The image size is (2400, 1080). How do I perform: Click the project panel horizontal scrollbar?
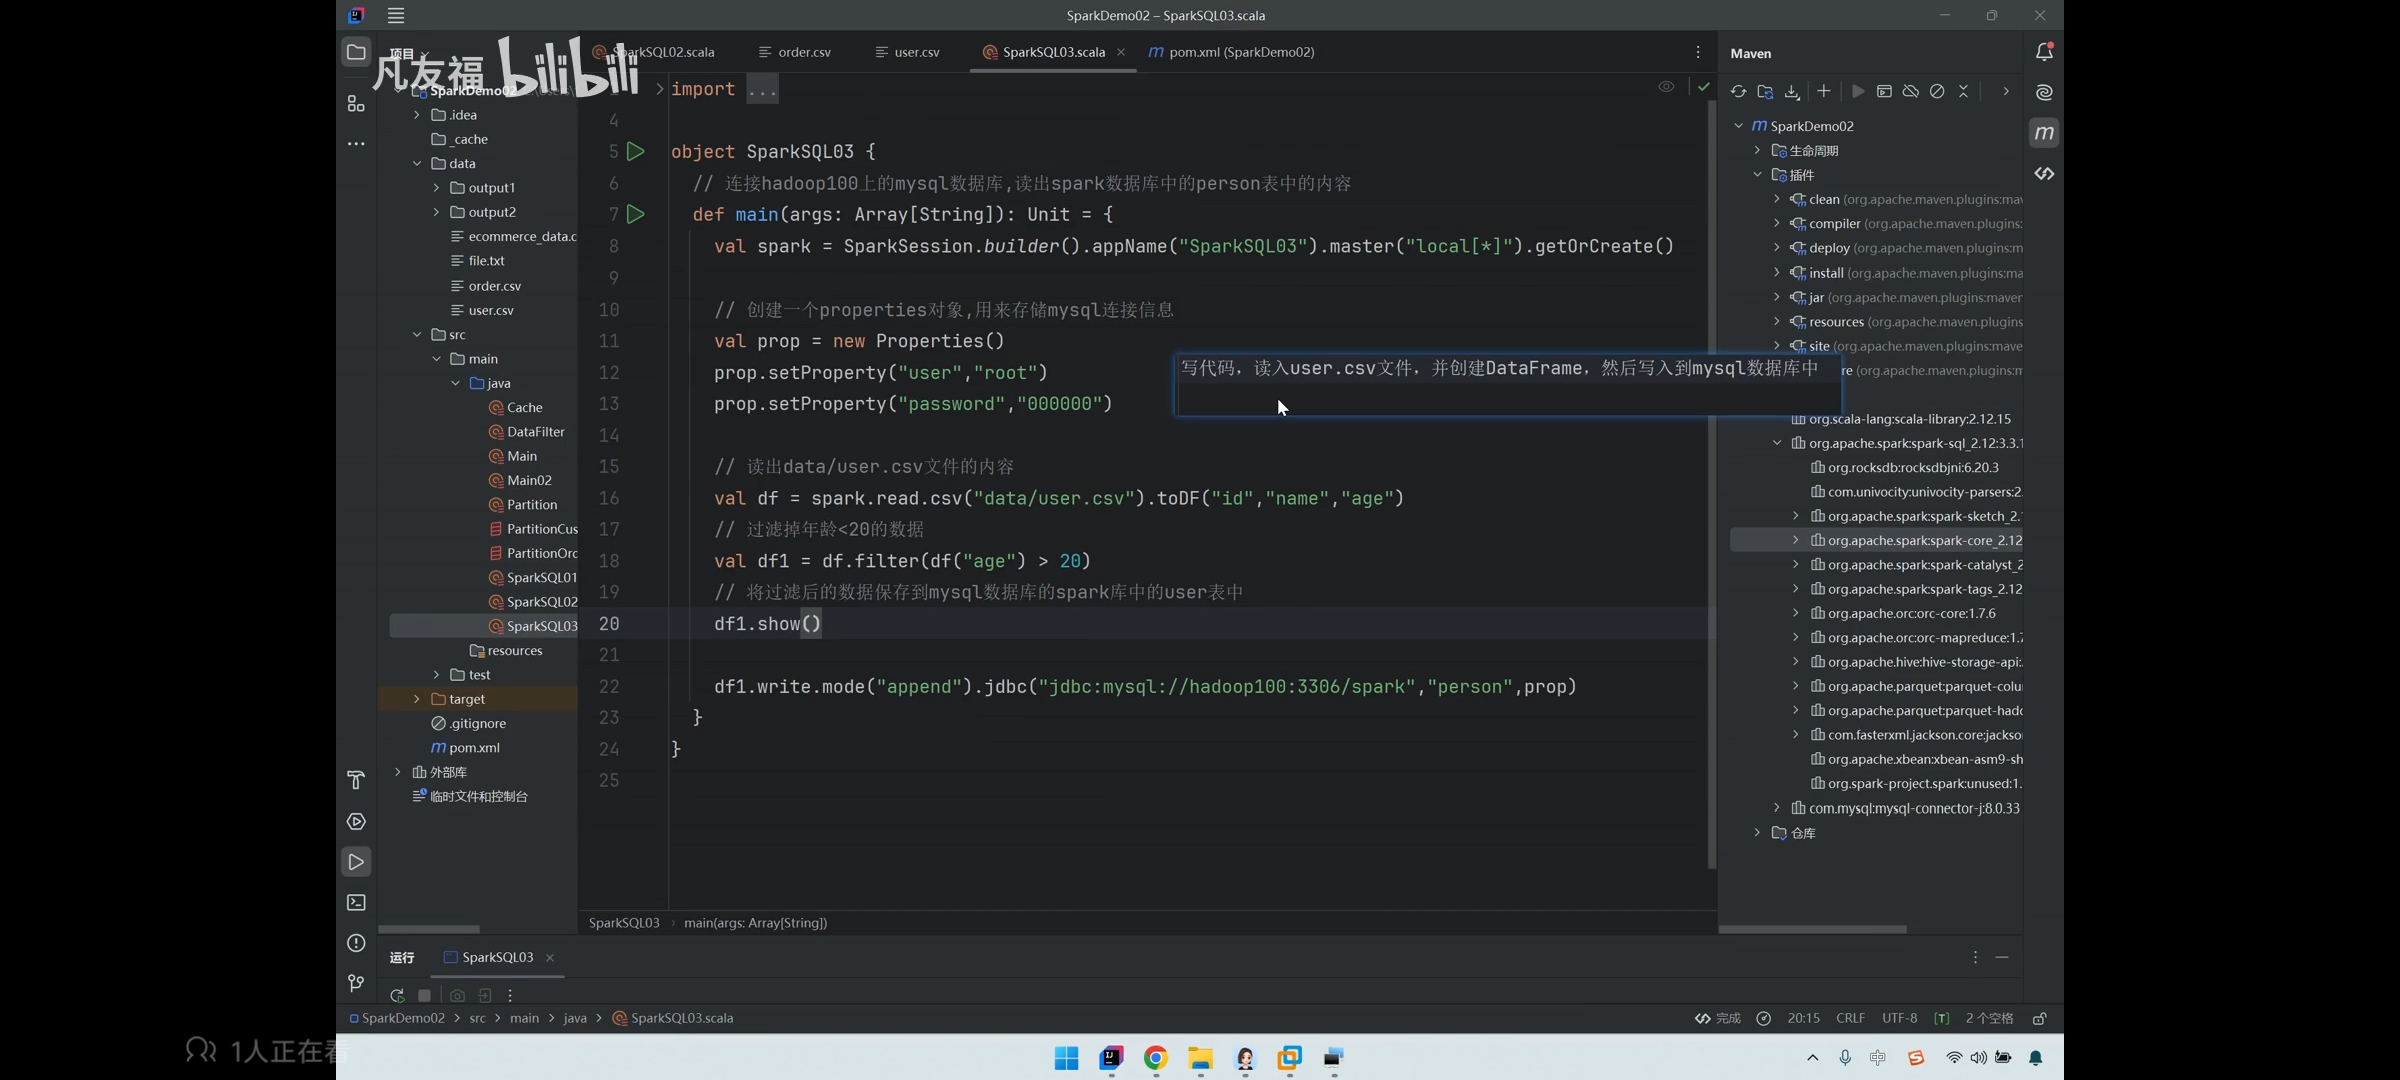point(429,929)
